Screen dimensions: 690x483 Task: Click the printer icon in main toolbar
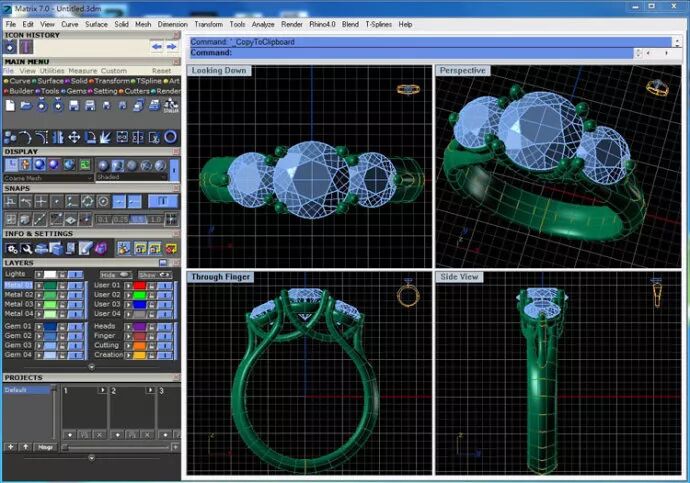click(x=154, y=105)
